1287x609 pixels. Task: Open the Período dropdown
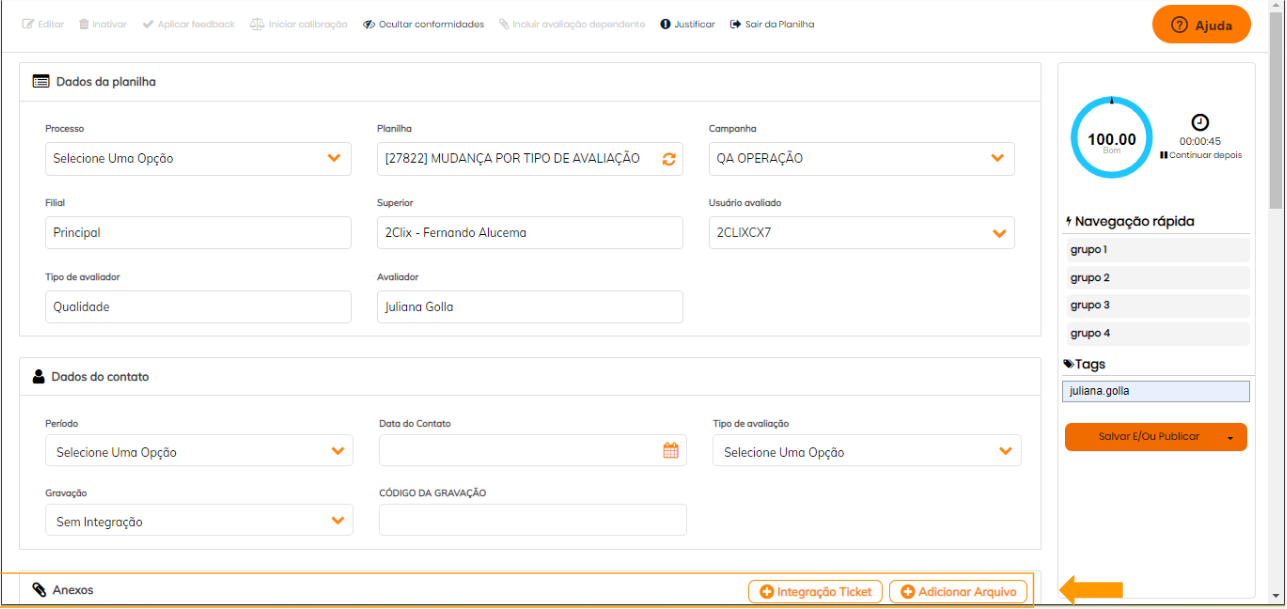338,451
